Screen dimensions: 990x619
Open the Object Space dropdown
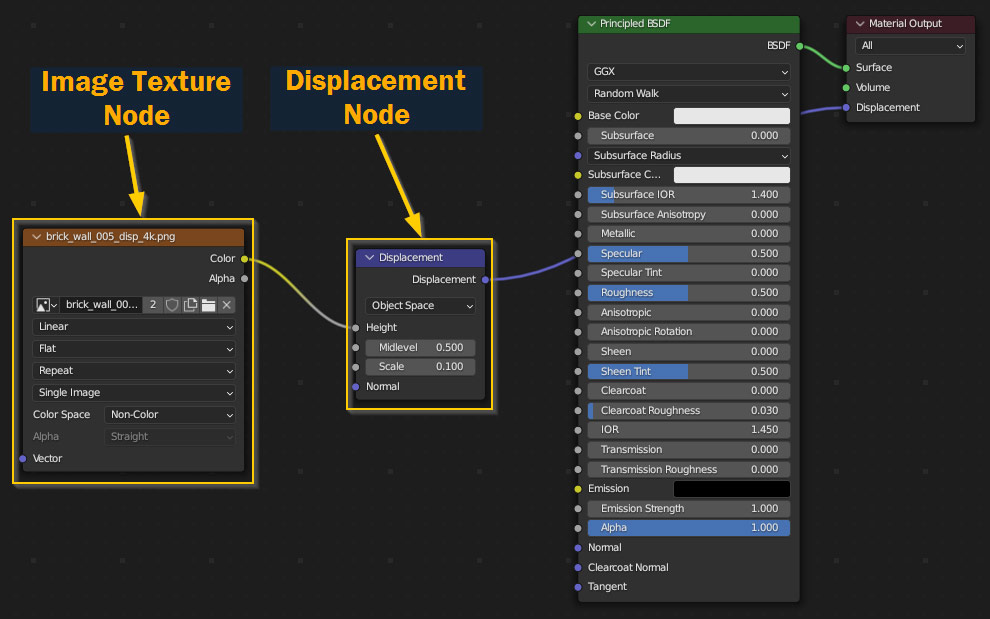[x=420, y=306]
